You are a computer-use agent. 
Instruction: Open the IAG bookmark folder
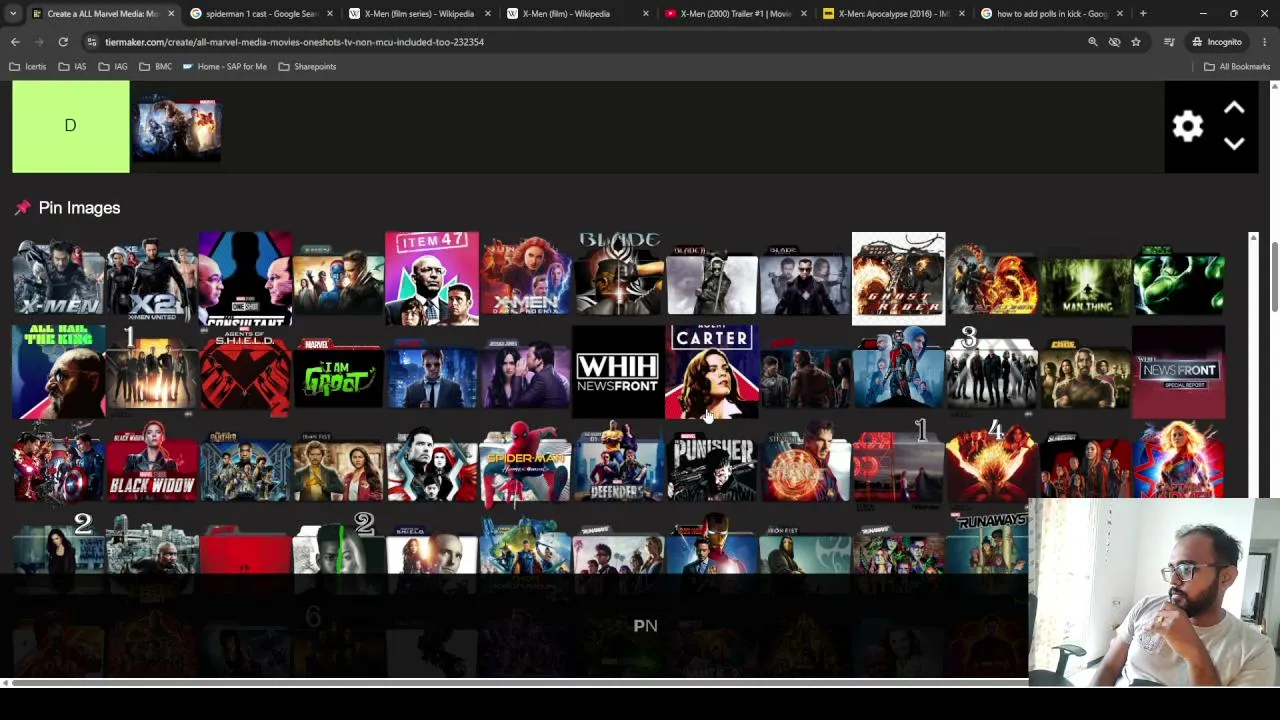coord(113,67)
